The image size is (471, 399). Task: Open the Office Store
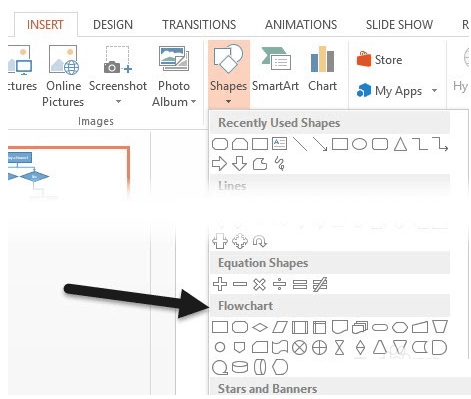pos(379,59)
